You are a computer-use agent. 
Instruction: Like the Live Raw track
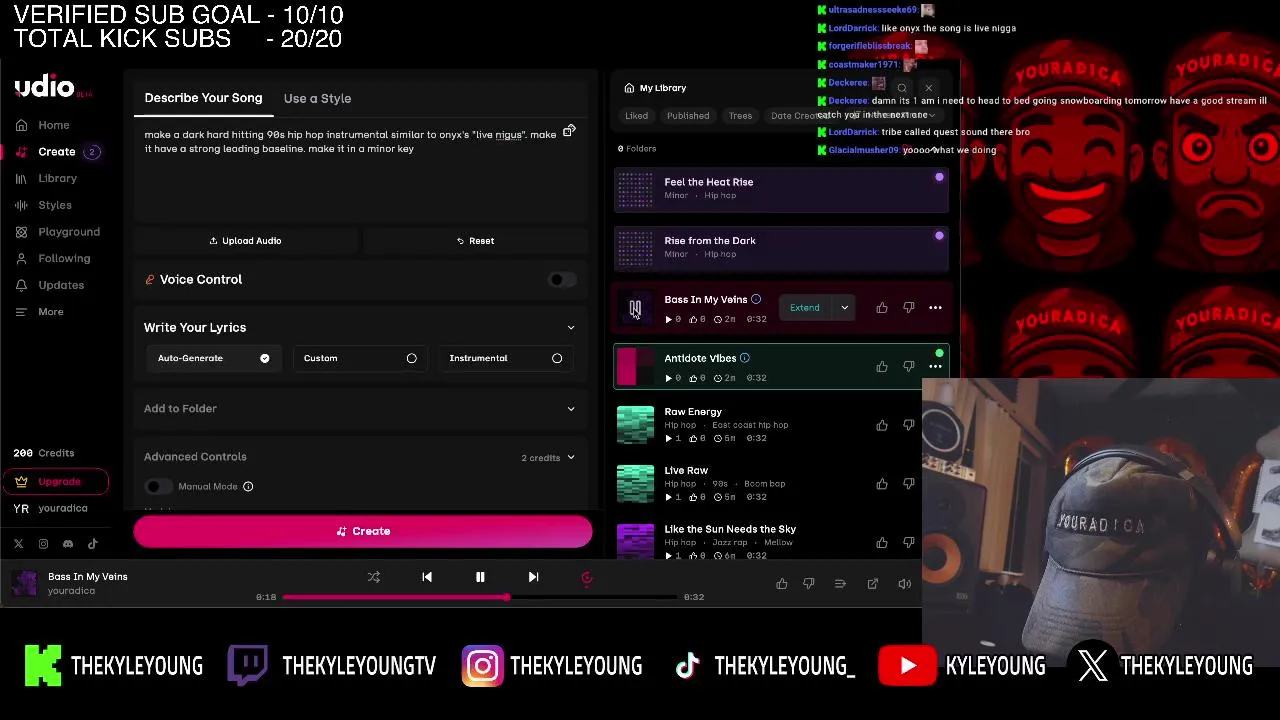point(882,484)
